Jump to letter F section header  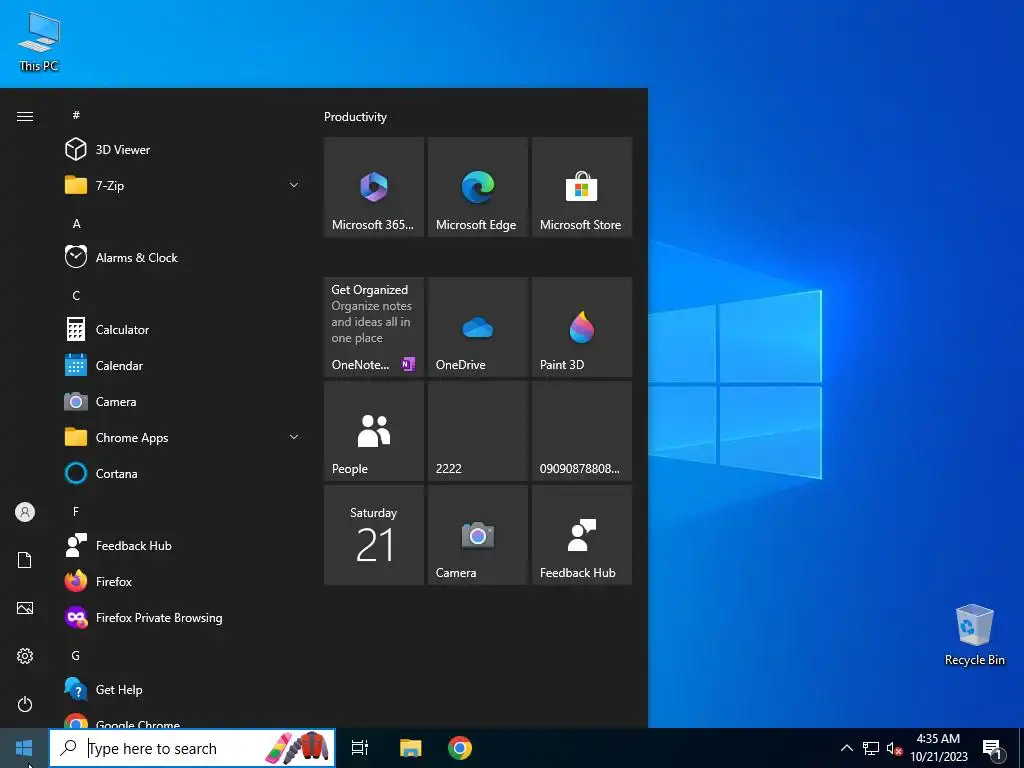(76, 511)
